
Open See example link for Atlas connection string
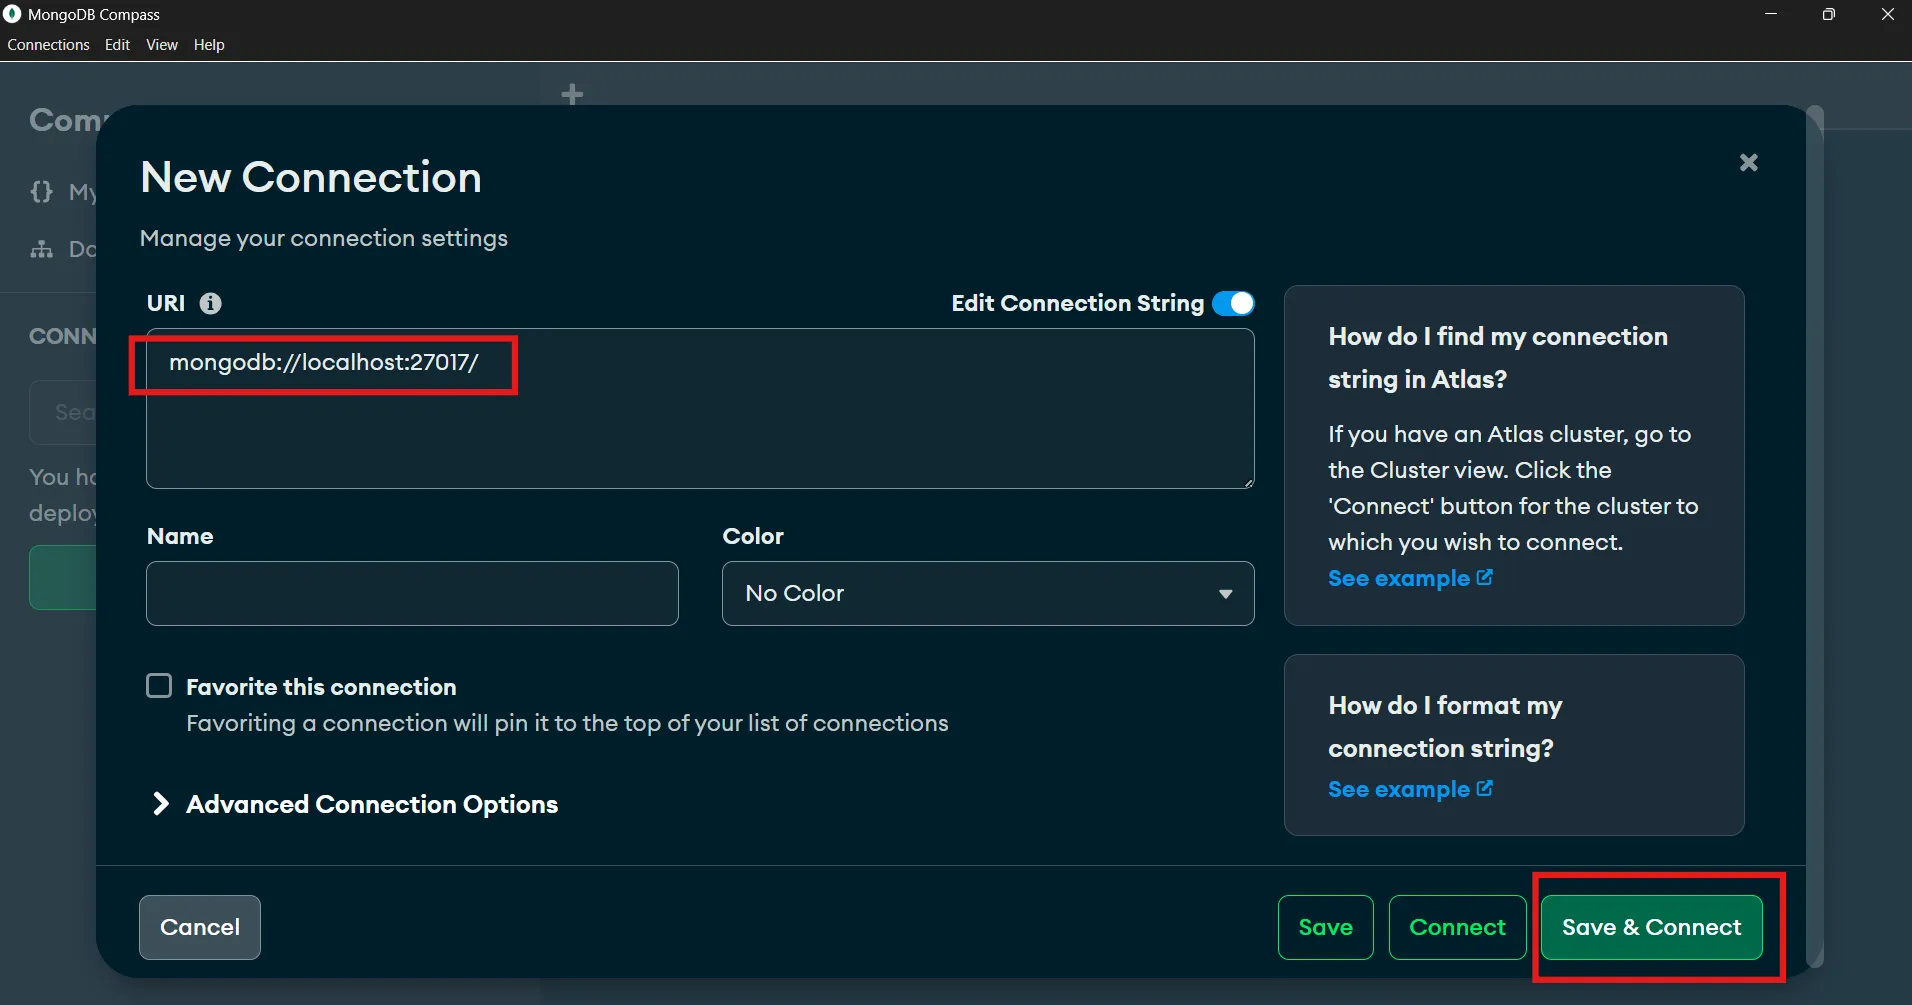[x=1410, y=578]
